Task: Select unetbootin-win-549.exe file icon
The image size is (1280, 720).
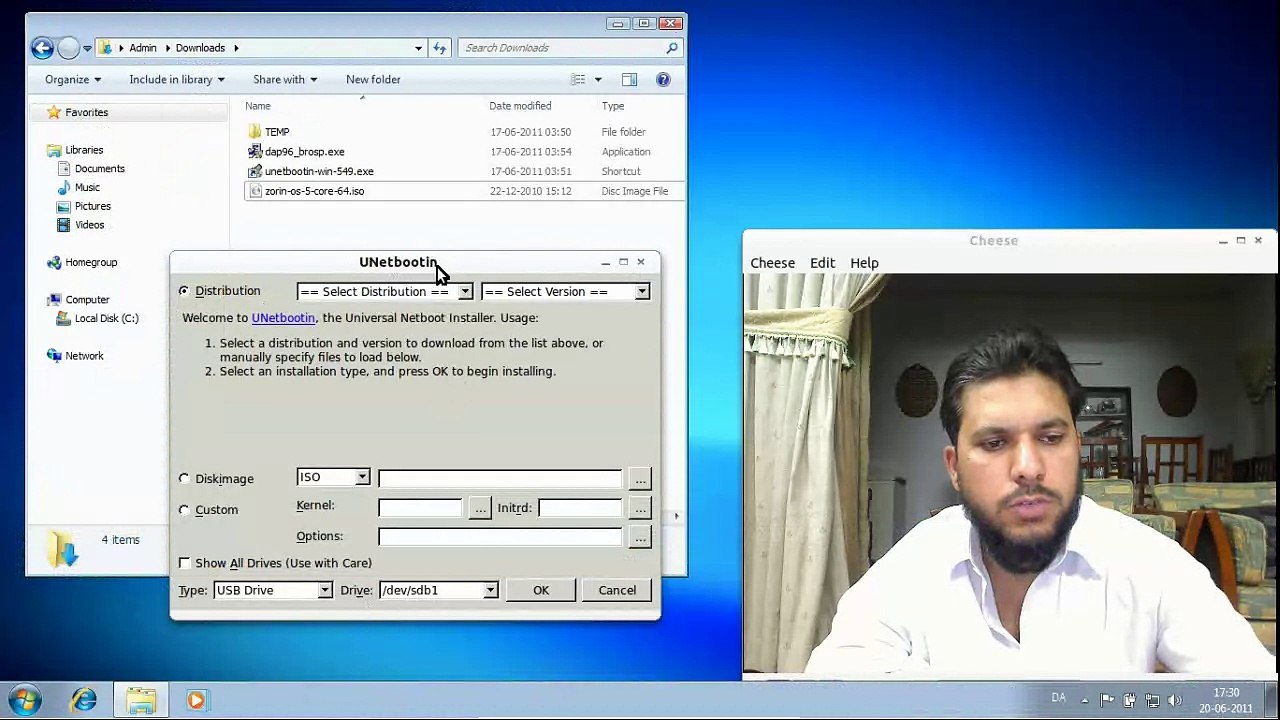Action: (255, 171)
